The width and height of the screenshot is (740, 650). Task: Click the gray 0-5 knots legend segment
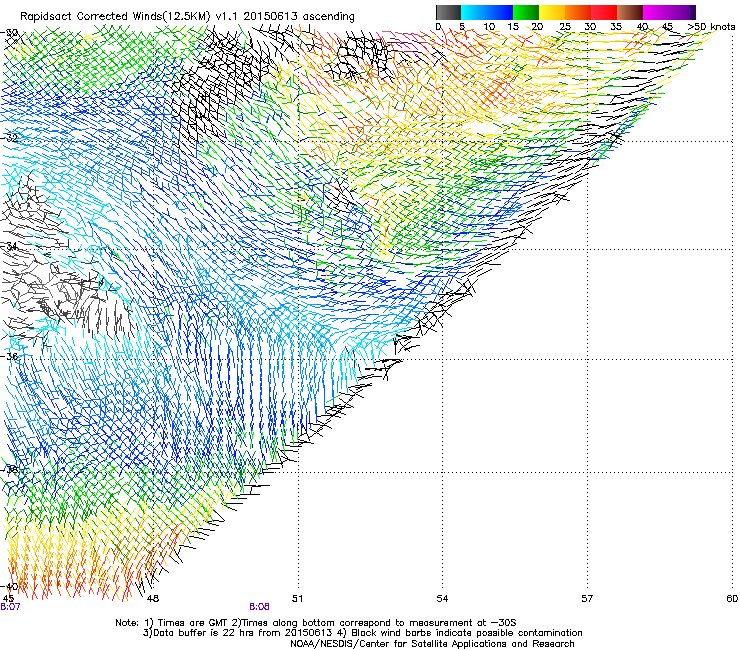pos(448,12)
